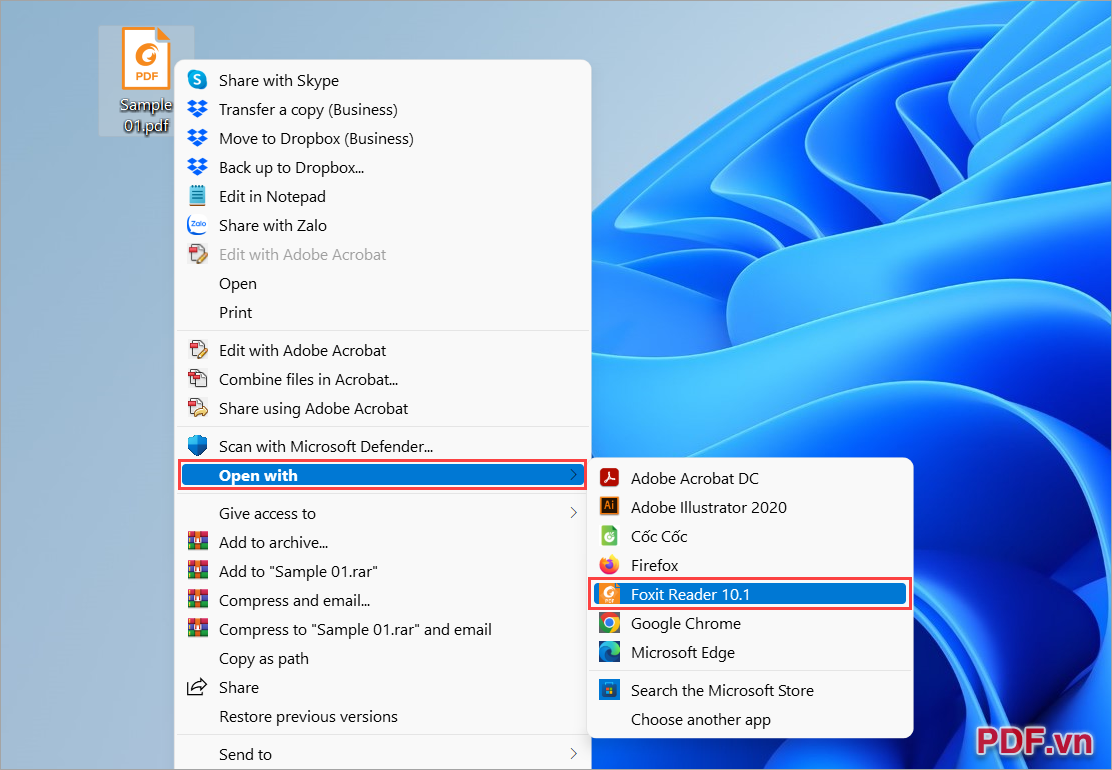Image resolution: width=1112 pixels, height=770 pixels.
Task: Select the Sample 01.pdf desktop file icon
Action: [146, 80]
